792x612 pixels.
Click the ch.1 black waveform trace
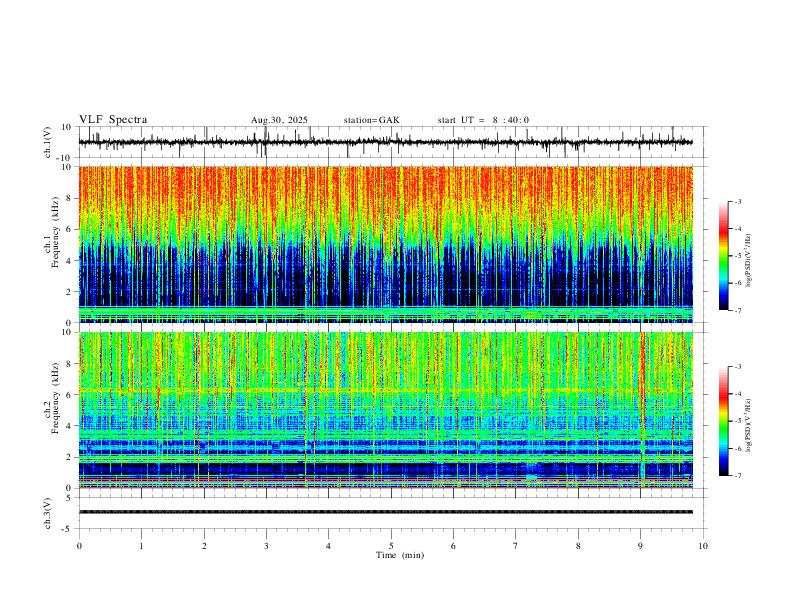(x=385, y=142)
